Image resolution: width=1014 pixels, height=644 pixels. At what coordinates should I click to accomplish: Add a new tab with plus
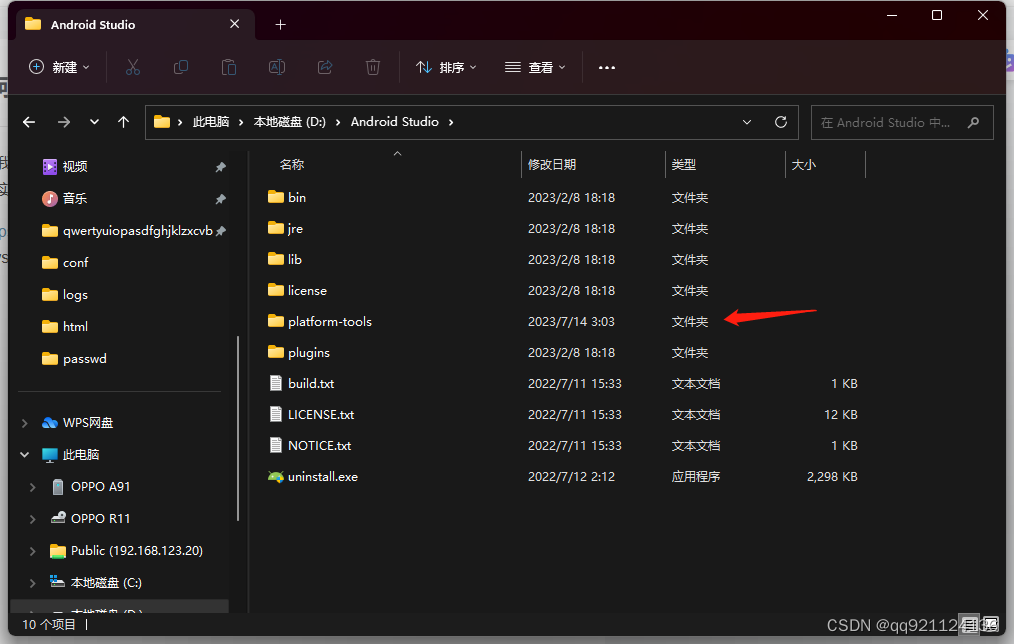(x=280, y=25)
